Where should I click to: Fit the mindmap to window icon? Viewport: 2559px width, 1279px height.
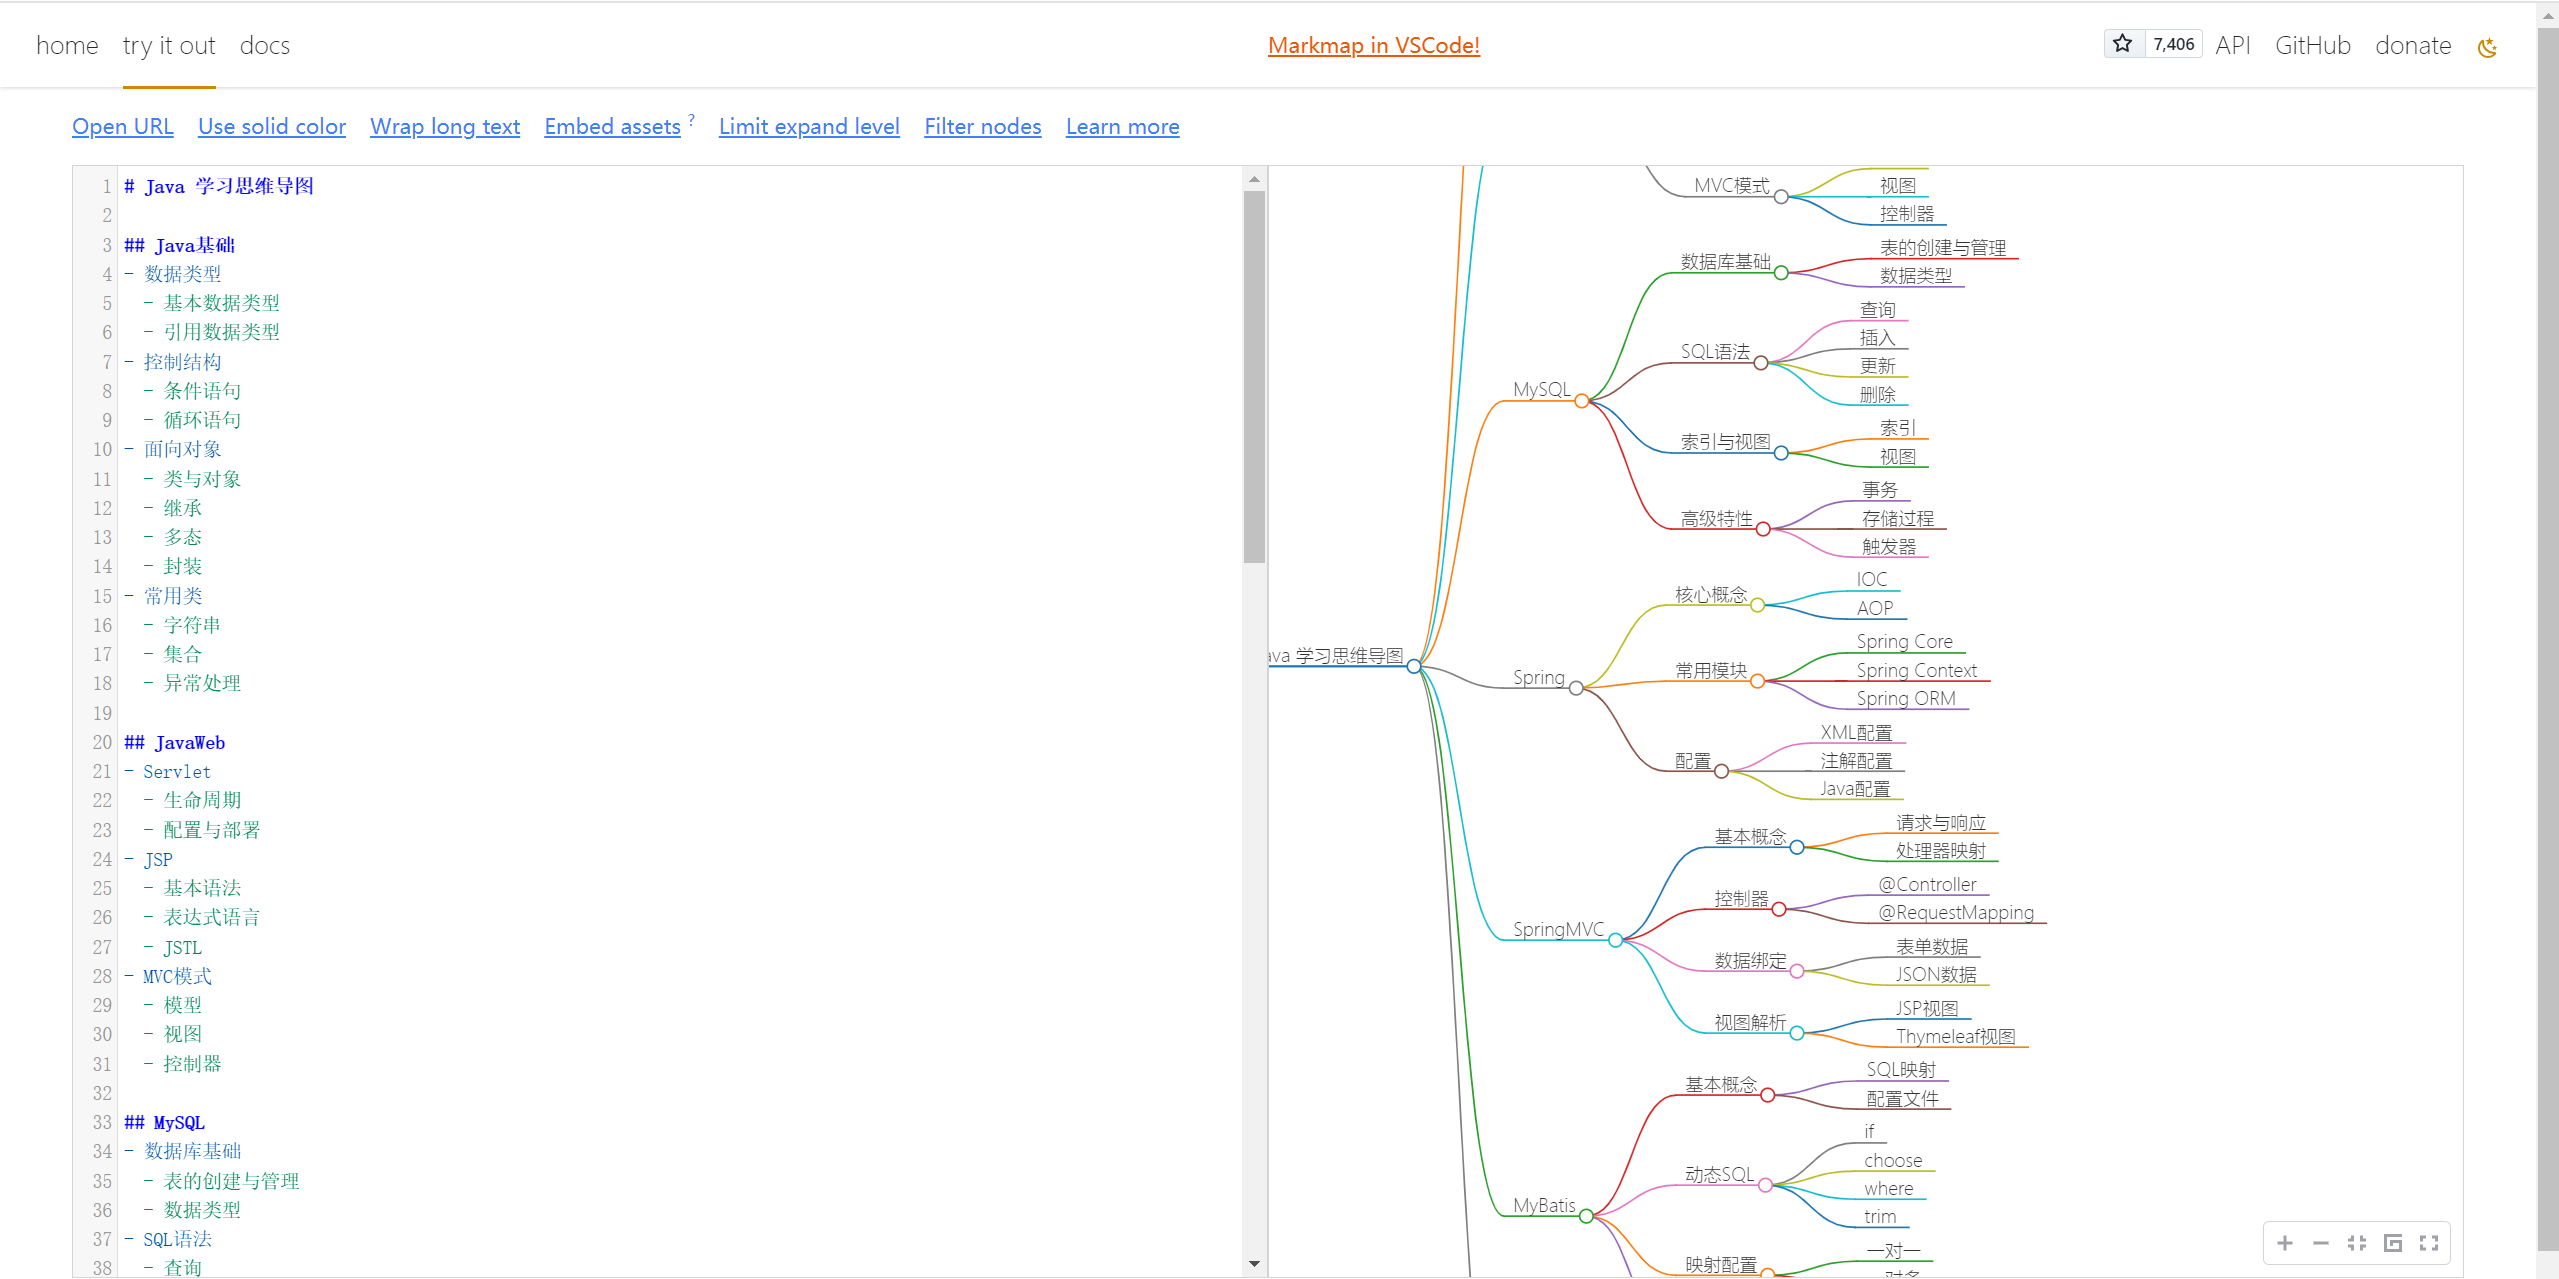point(2357,1243)
